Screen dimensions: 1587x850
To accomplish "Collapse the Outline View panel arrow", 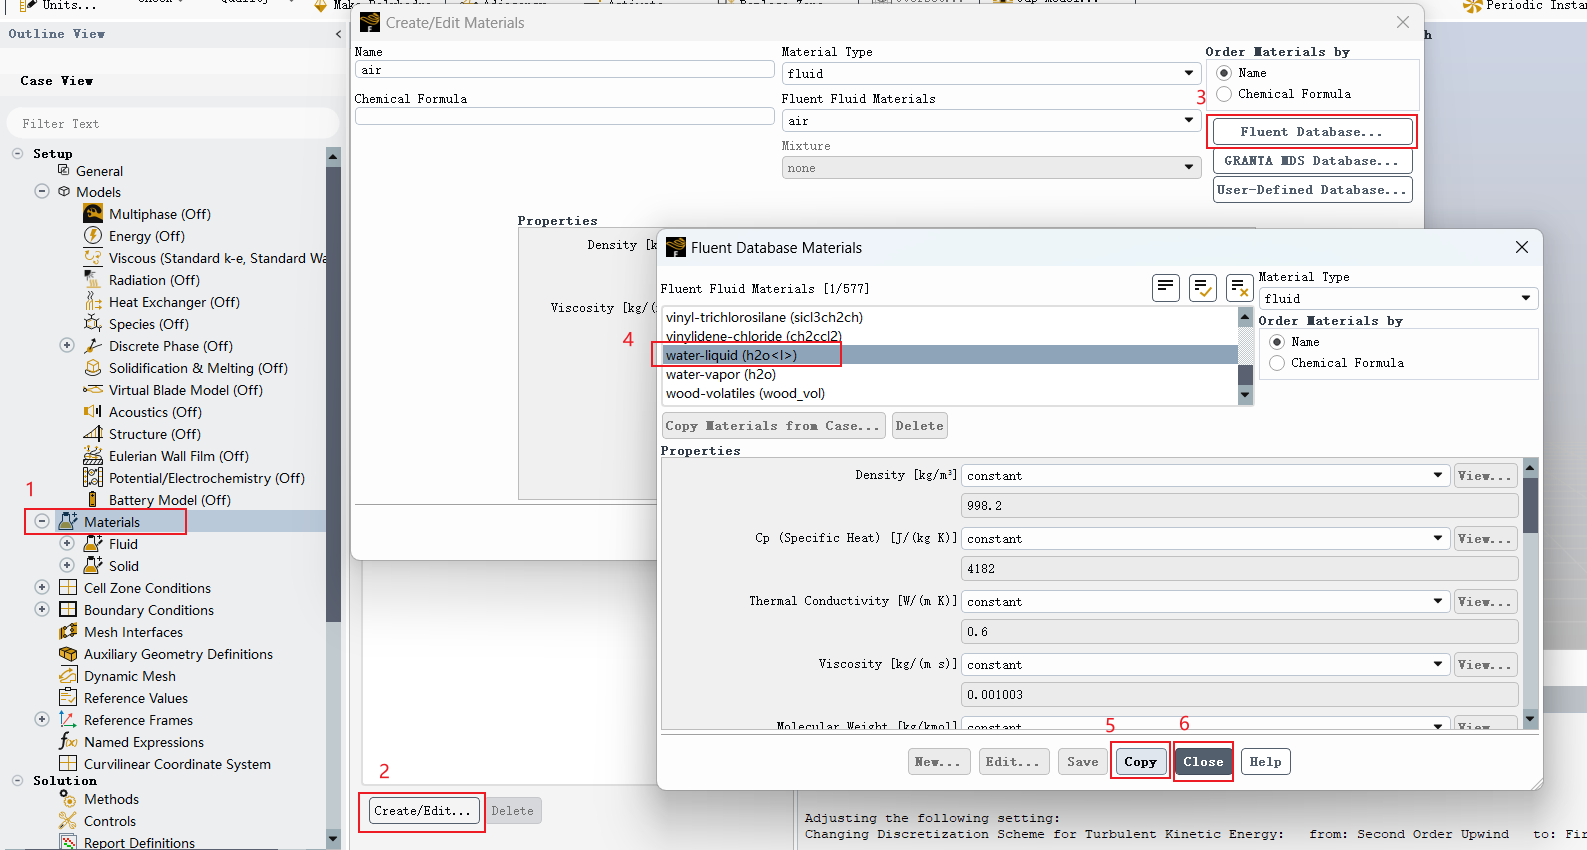I will tap(338, 34).
